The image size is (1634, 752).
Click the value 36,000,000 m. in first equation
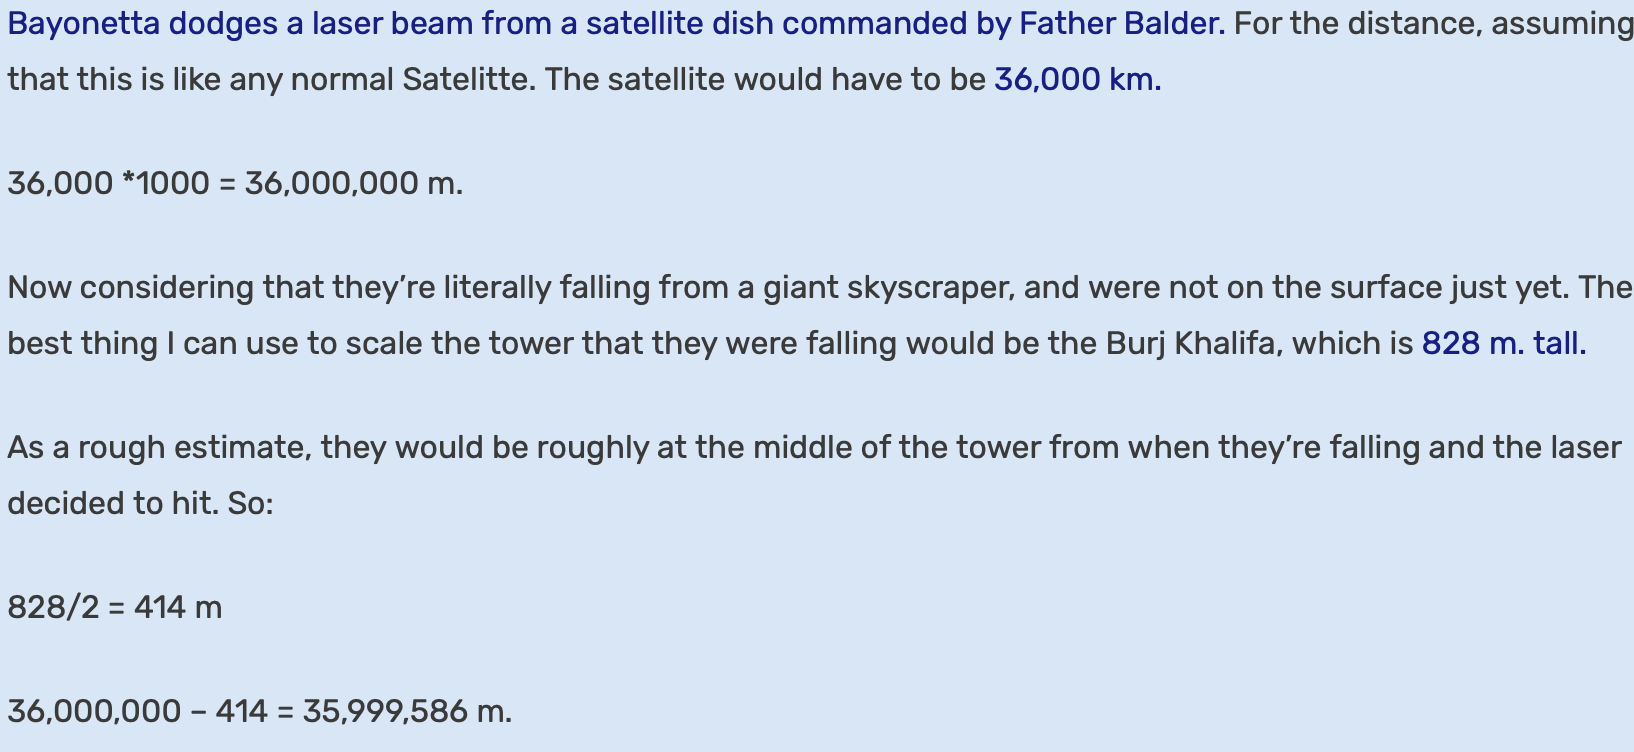point(354,183)
